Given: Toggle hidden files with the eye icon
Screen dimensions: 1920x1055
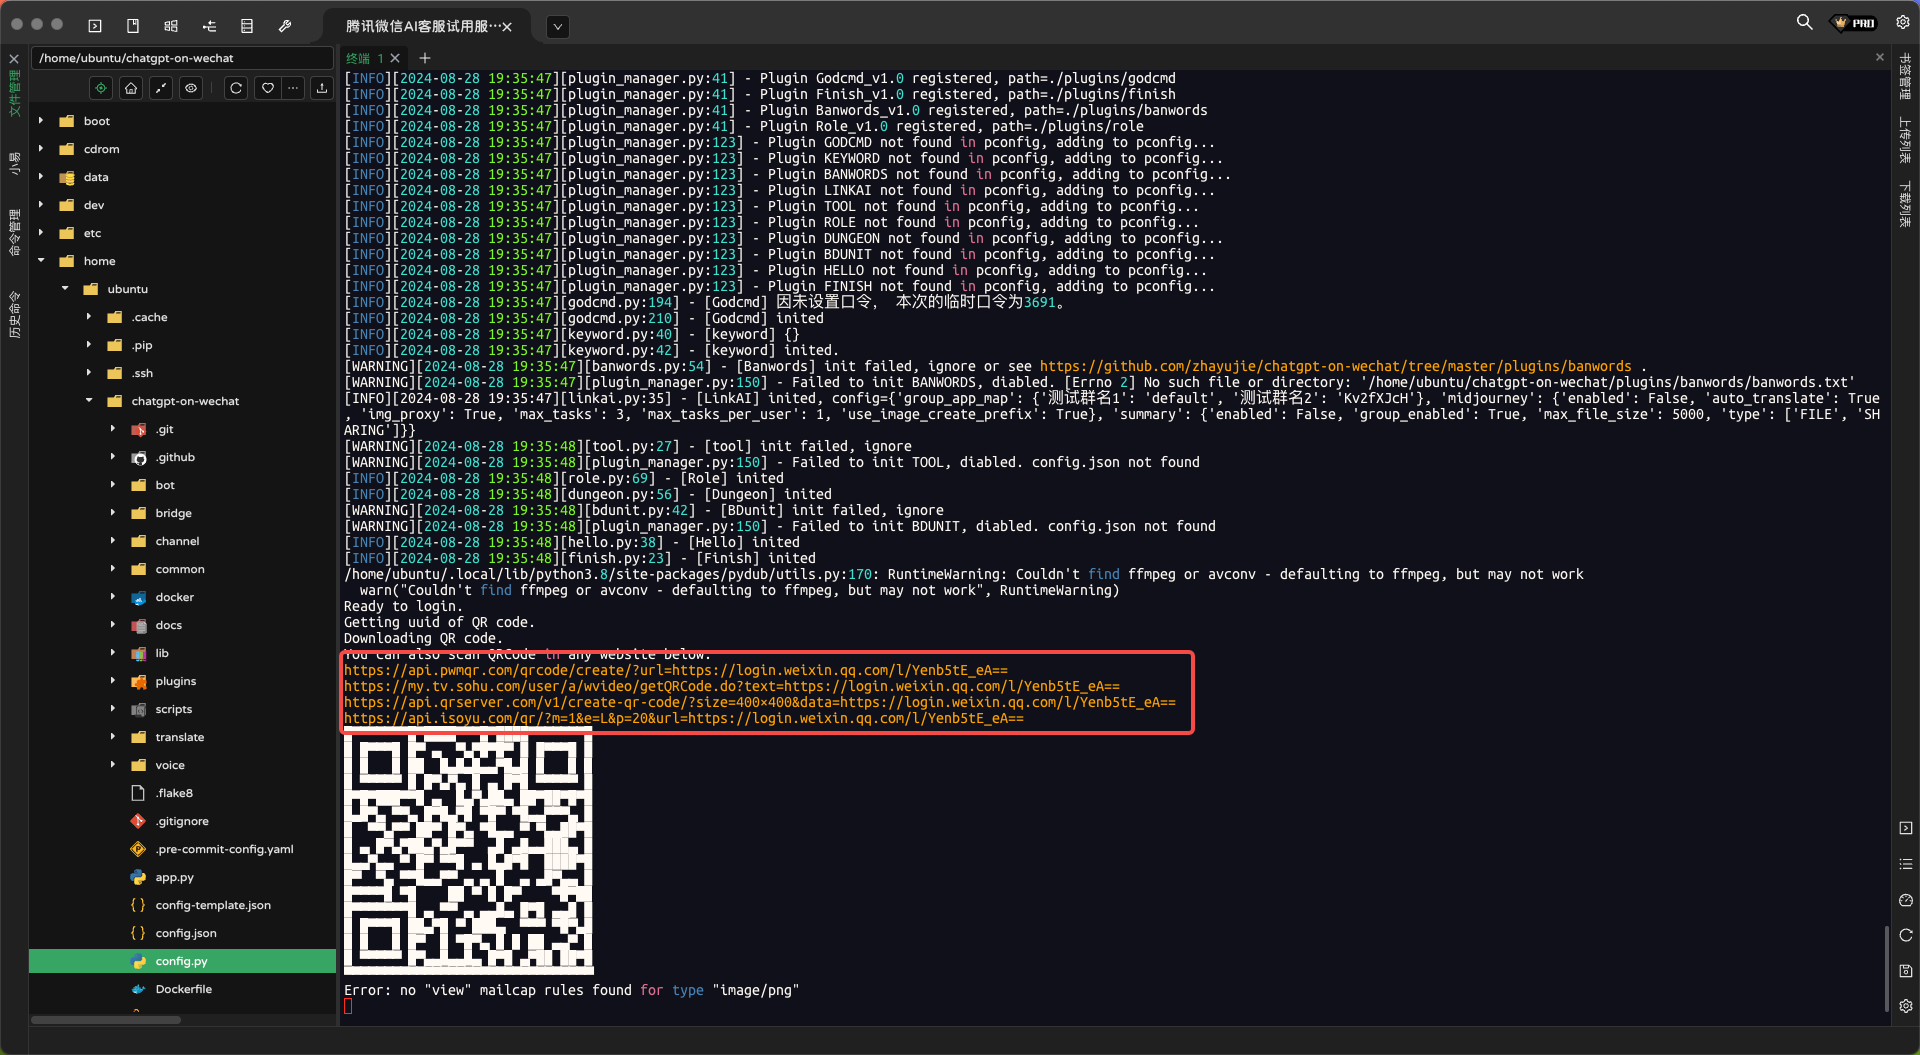Looking at the screenshot, I should [191, 88].
